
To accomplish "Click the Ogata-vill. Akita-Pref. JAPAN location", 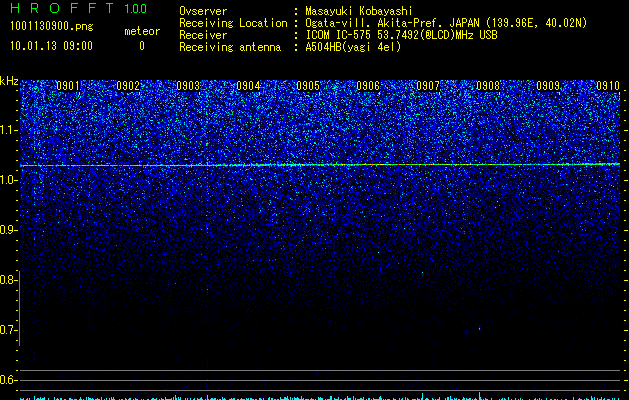I will (x=446, y=23).
